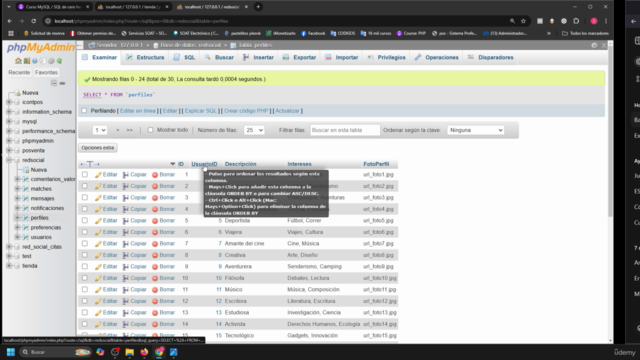
Task: Collapse all sidebar tree nodes icon
Action: (54, 83)
